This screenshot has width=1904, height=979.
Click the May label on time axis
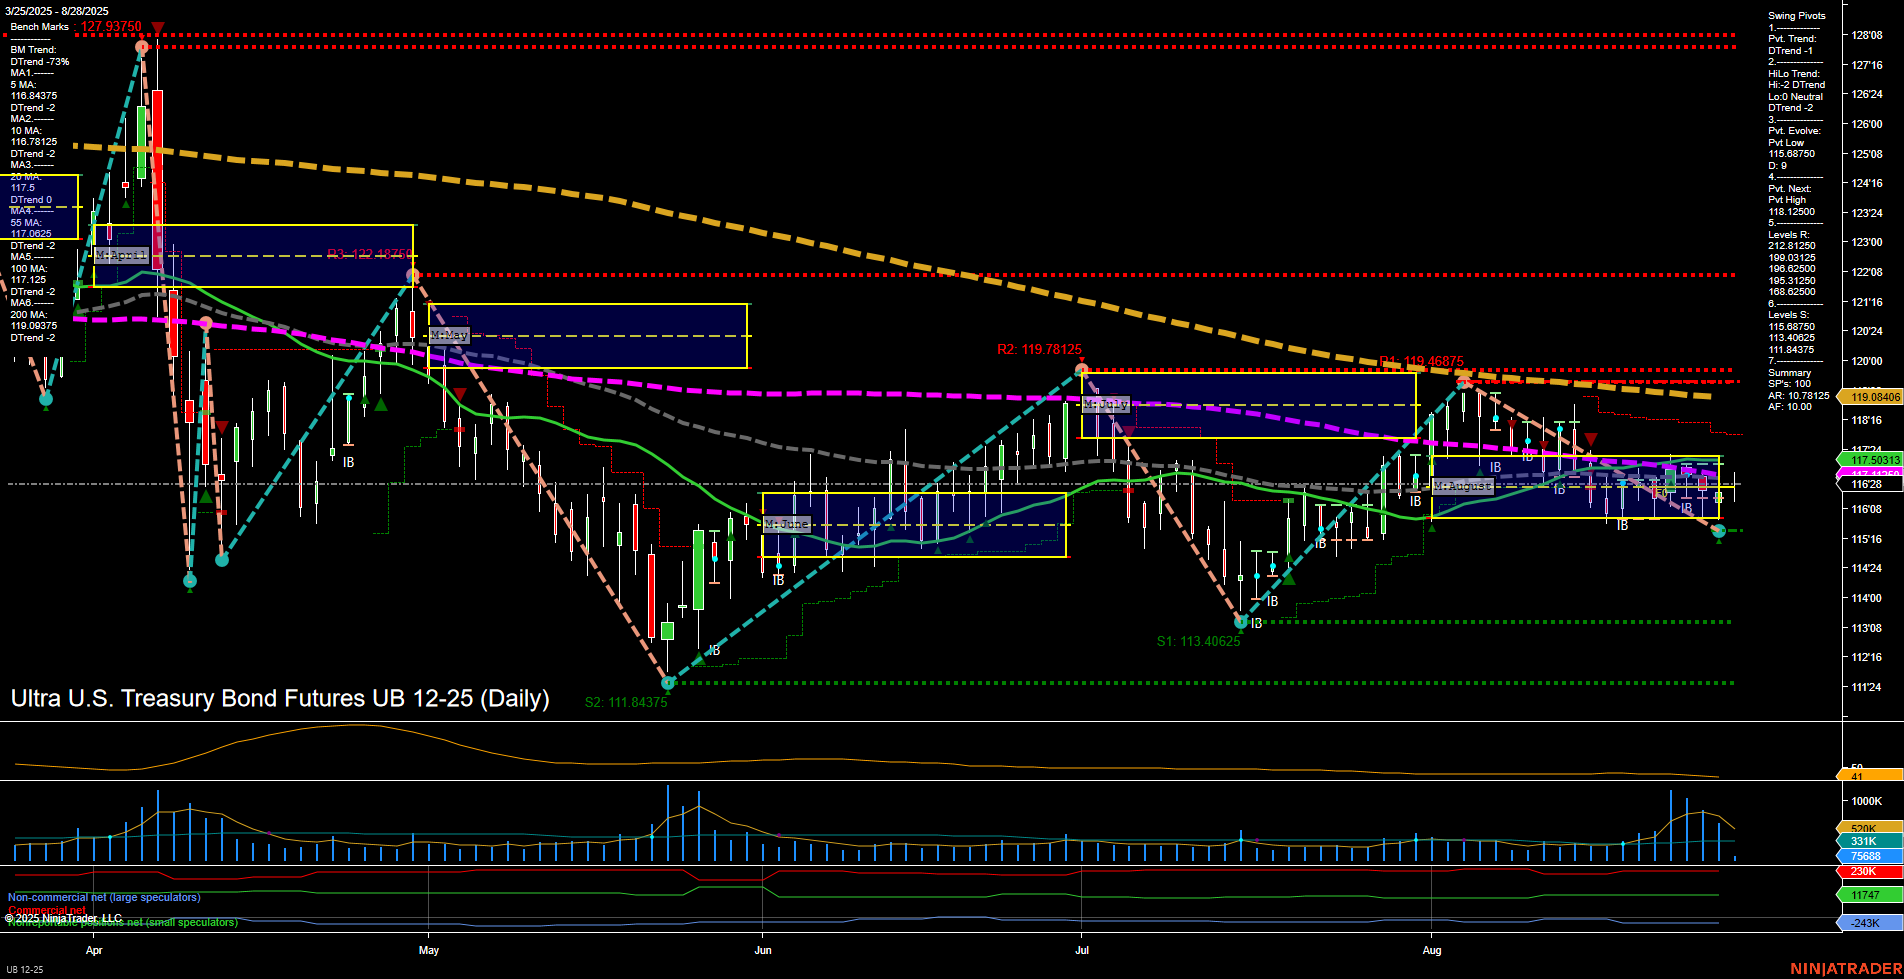[x=429, y=951]
